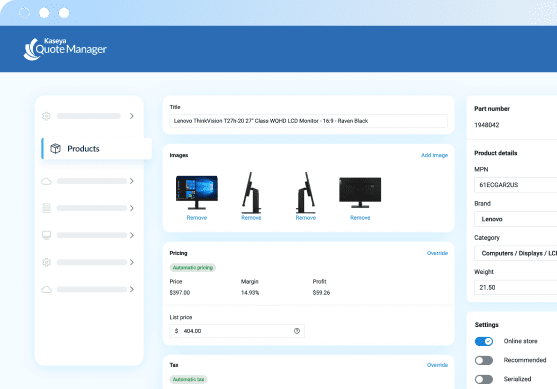
Task: Open the lower gear sidebar menu item
Action: click(x=88, y=262)
